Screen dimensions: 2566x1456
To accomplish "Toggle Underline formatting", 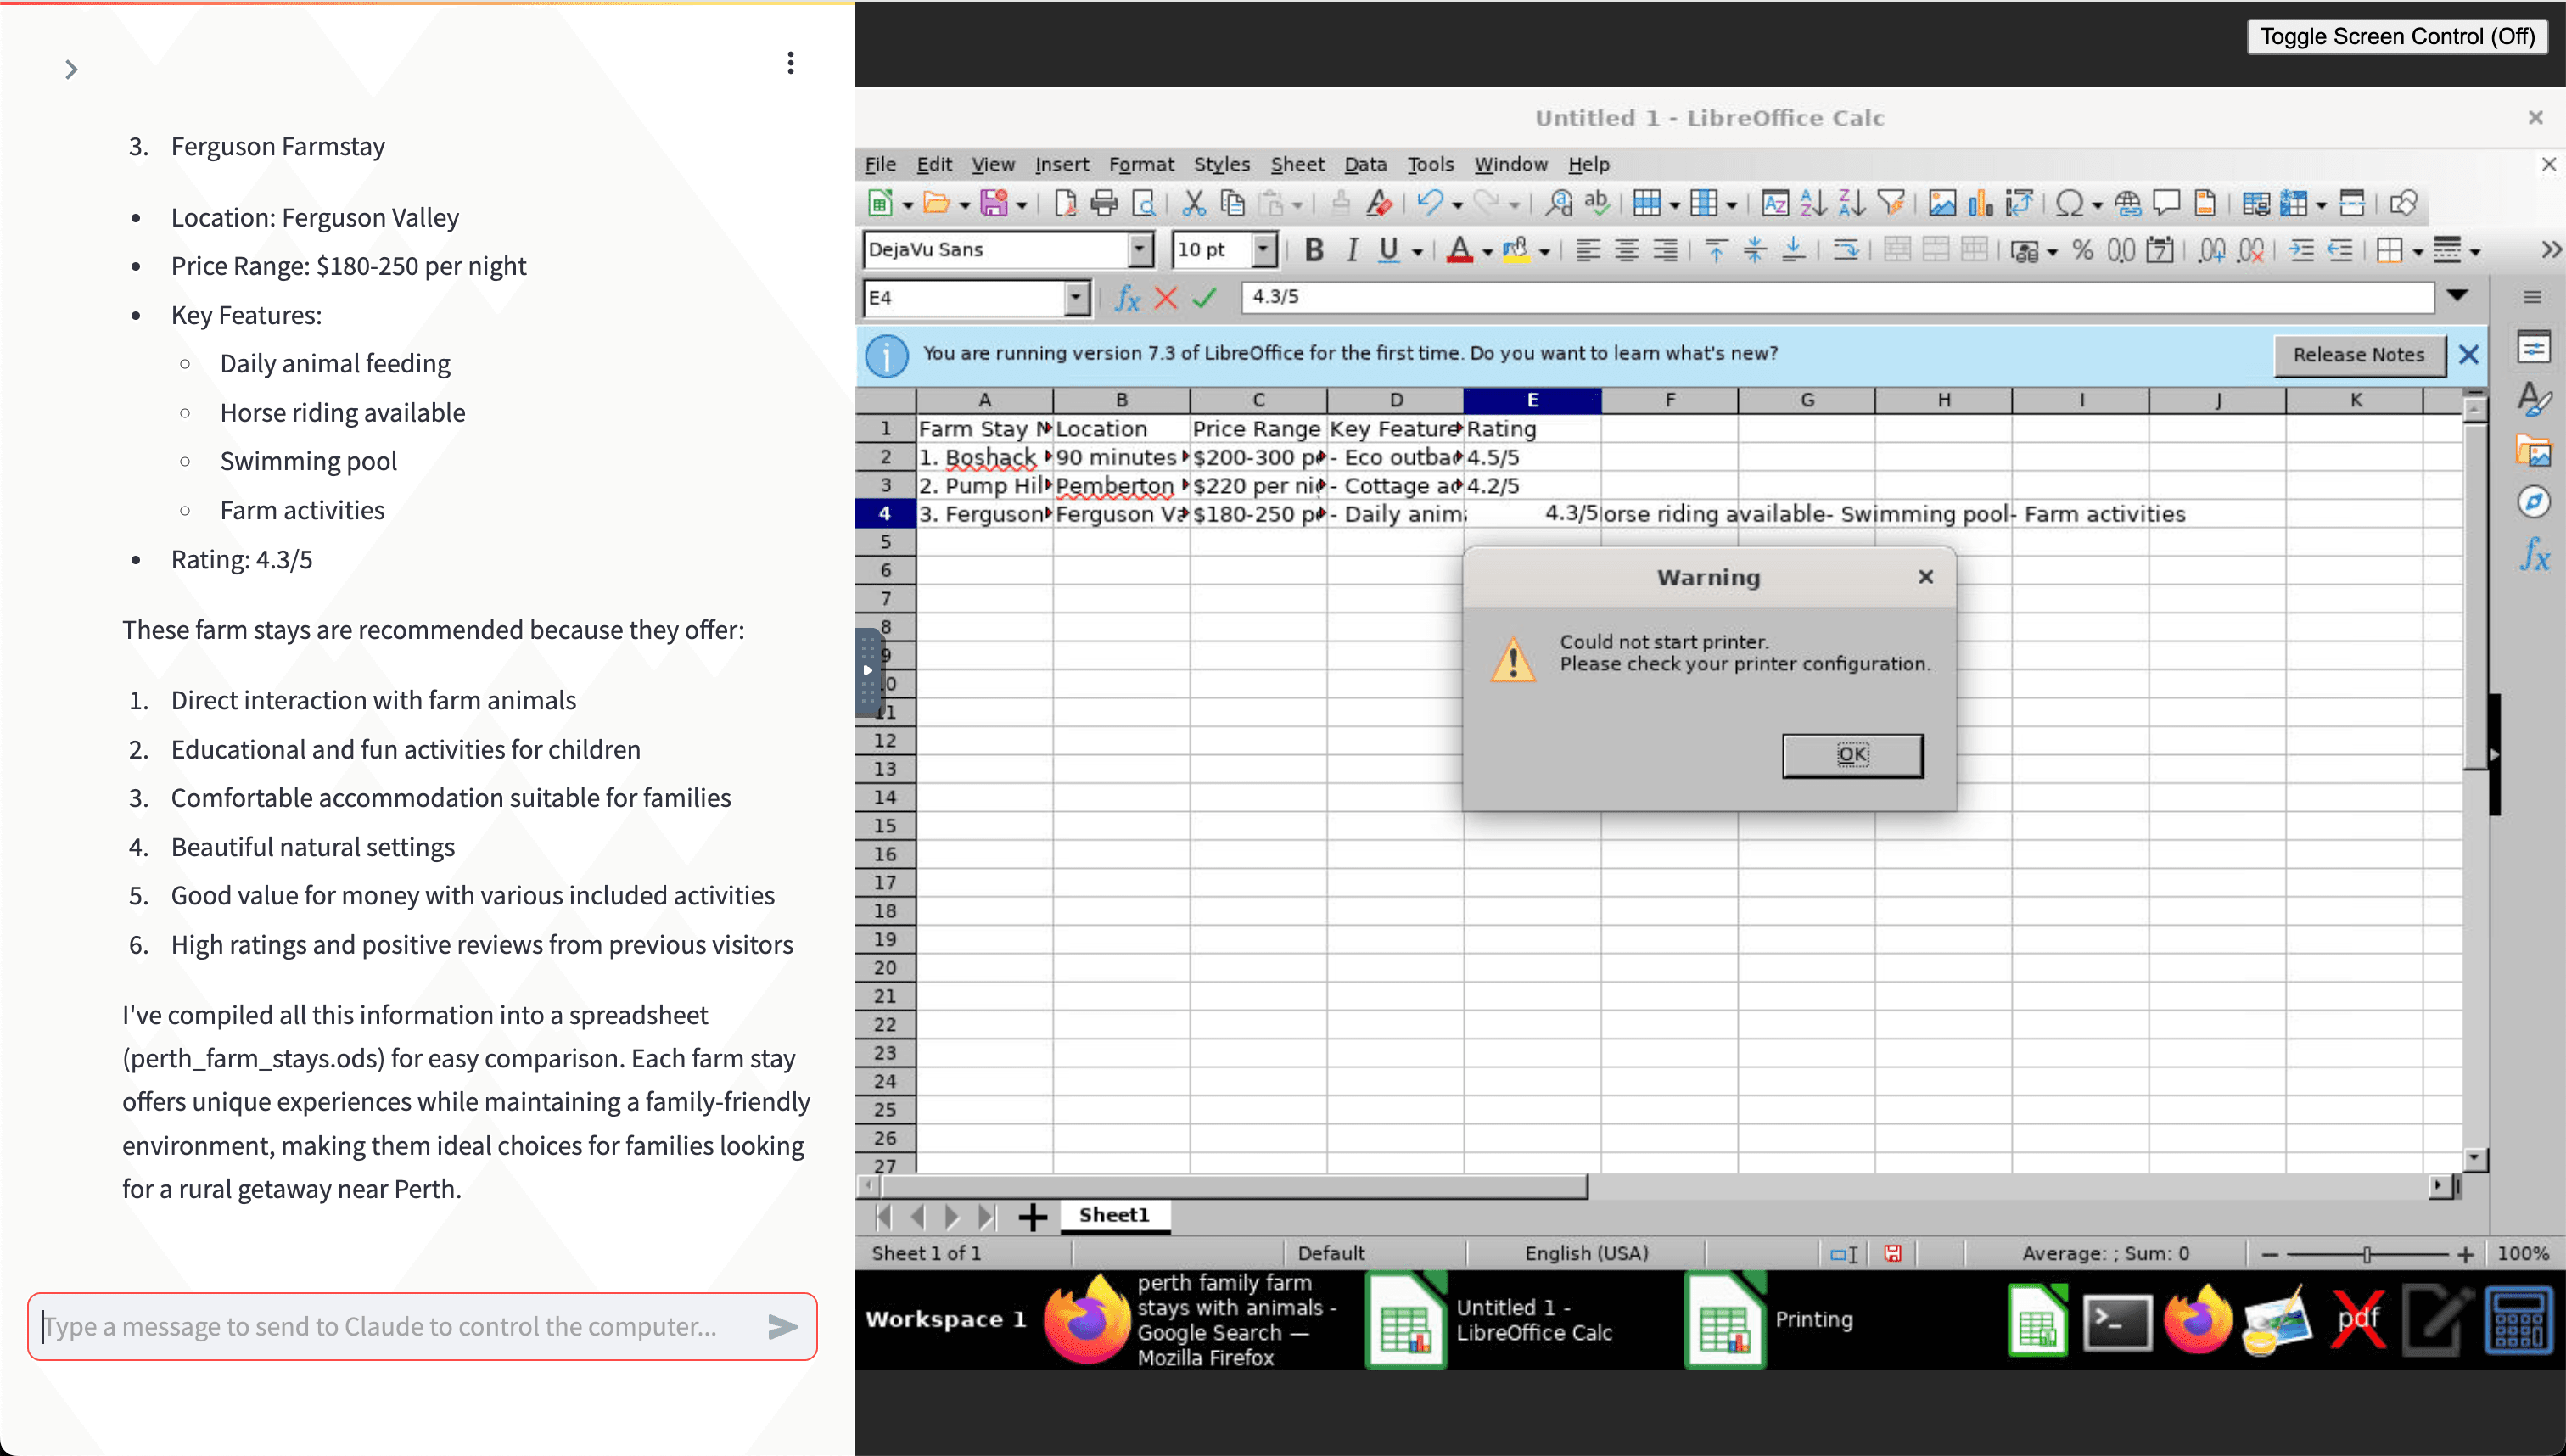I will pos(1389,250).
